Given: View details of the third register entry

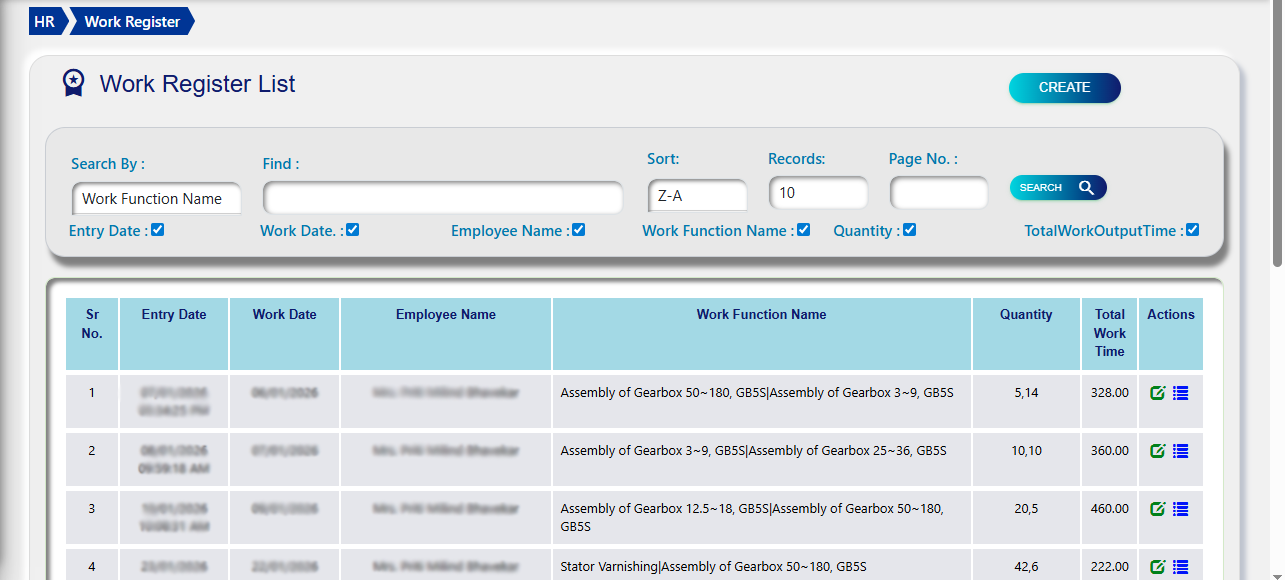Looking at the screenshot, I should click(x=1180, y=510).
